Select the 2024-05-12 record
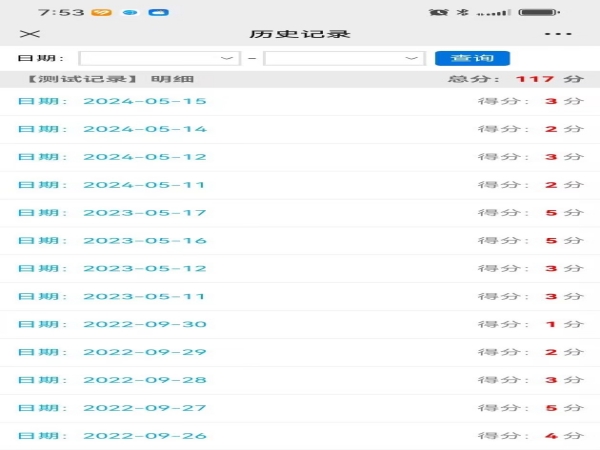600x450 pixels. pyautogui.click(x=300, y=157)
